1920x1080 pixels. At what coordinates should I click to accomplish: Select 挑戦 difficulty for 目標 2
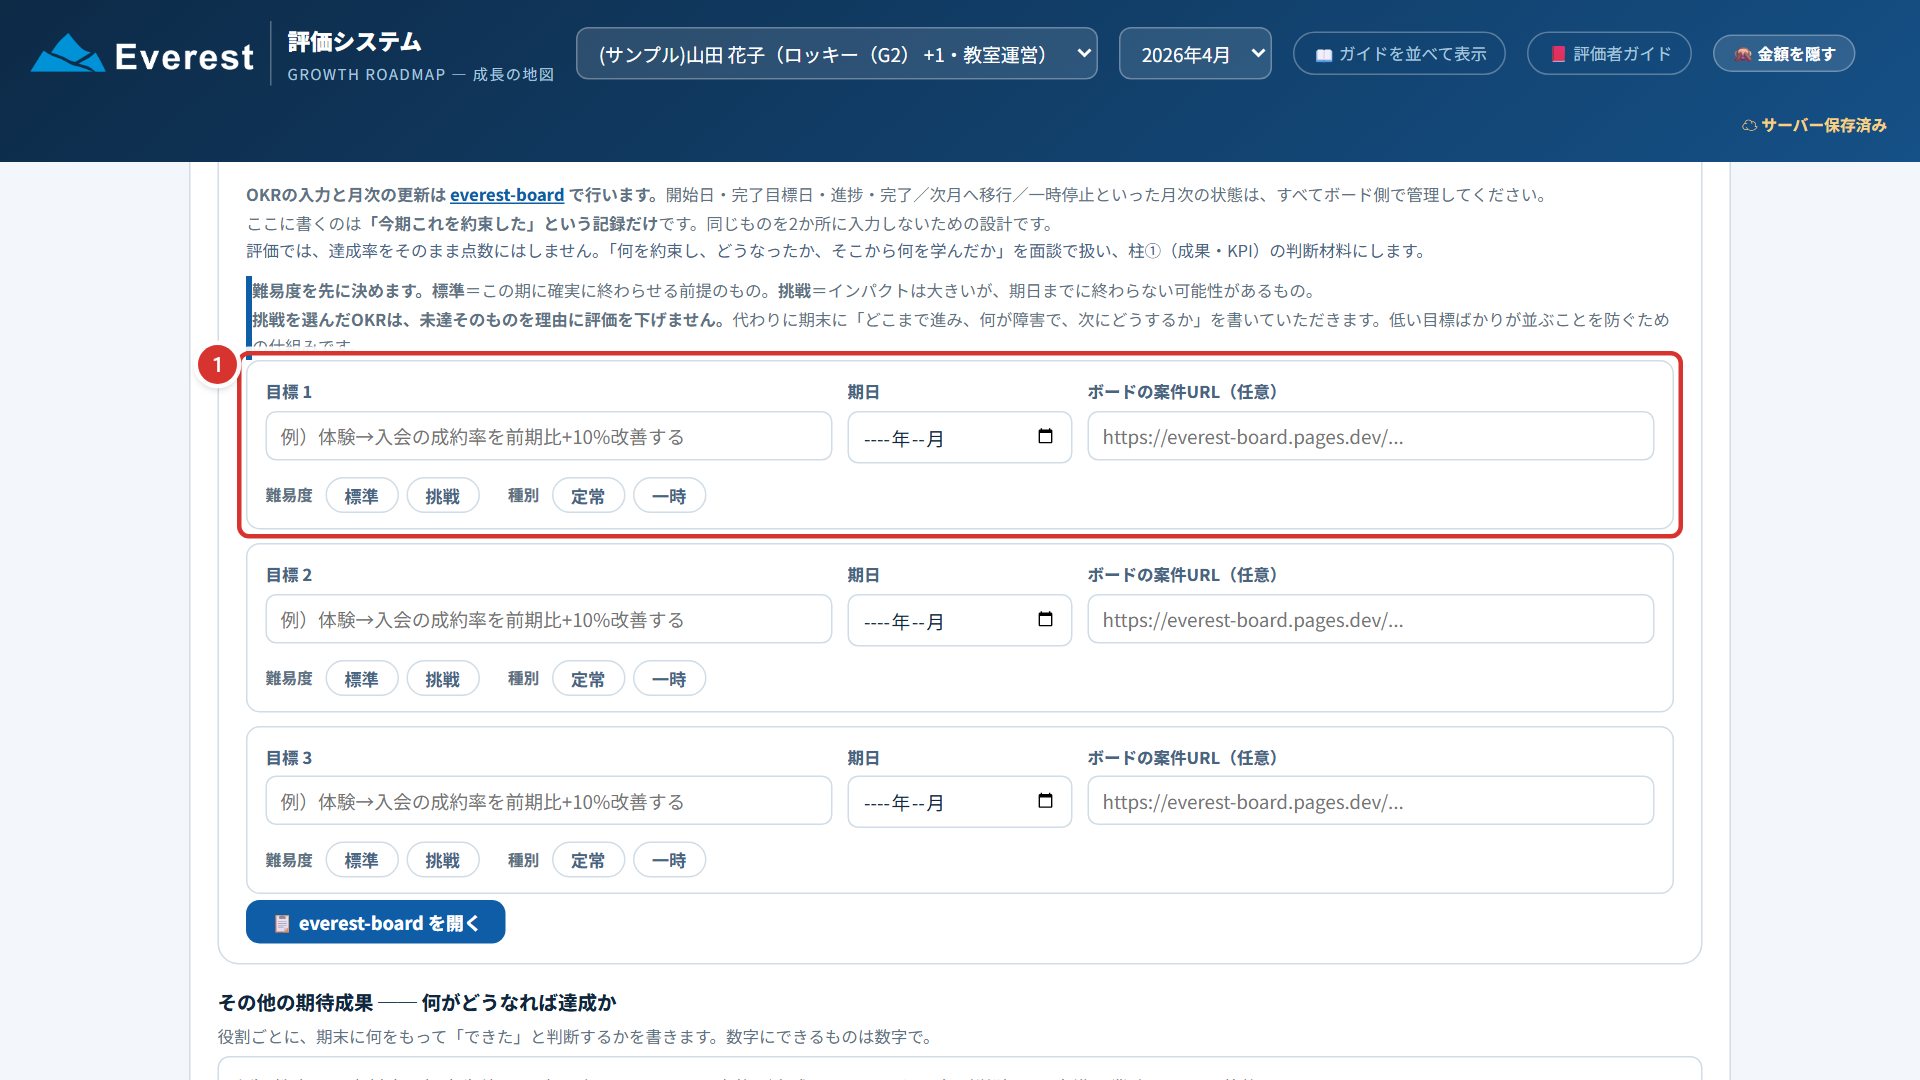[x=443, y=679]
